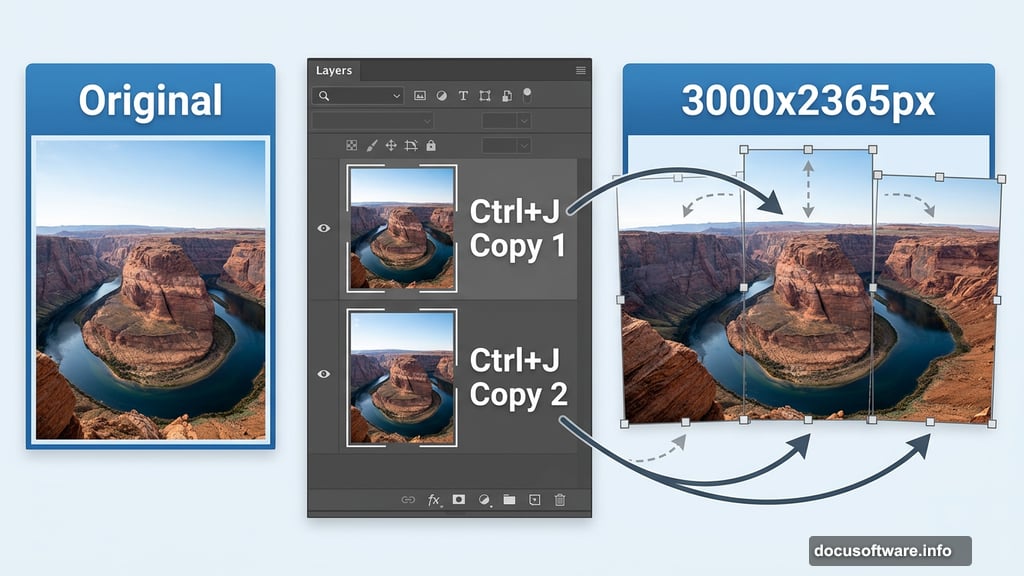Open the Layers panel menu
Image resolution: width=1024 pixels, height=576 pixels.
580,70
